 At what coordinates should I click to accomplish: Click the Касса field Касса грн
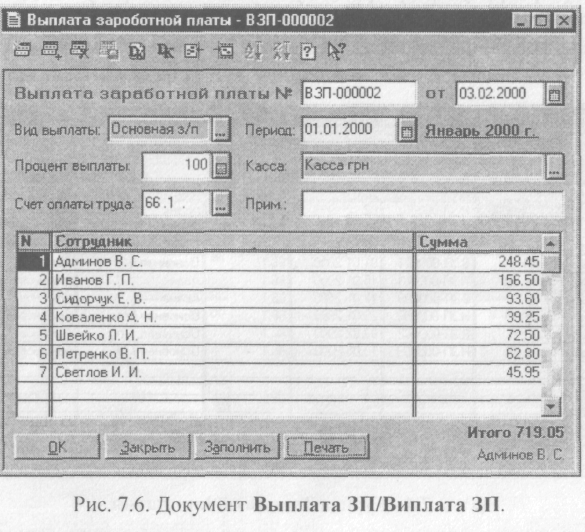pos(423,166)
